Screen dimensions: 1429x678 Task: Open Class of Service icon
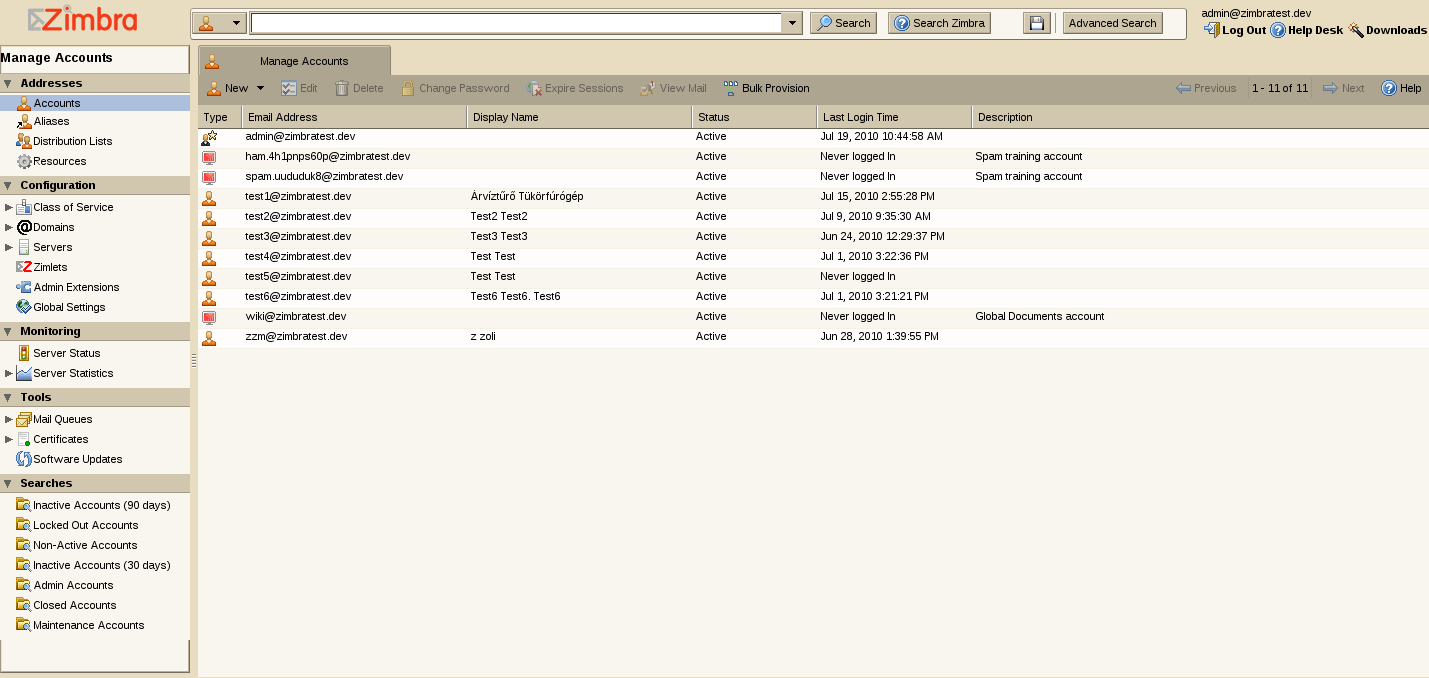coord(24,207)
